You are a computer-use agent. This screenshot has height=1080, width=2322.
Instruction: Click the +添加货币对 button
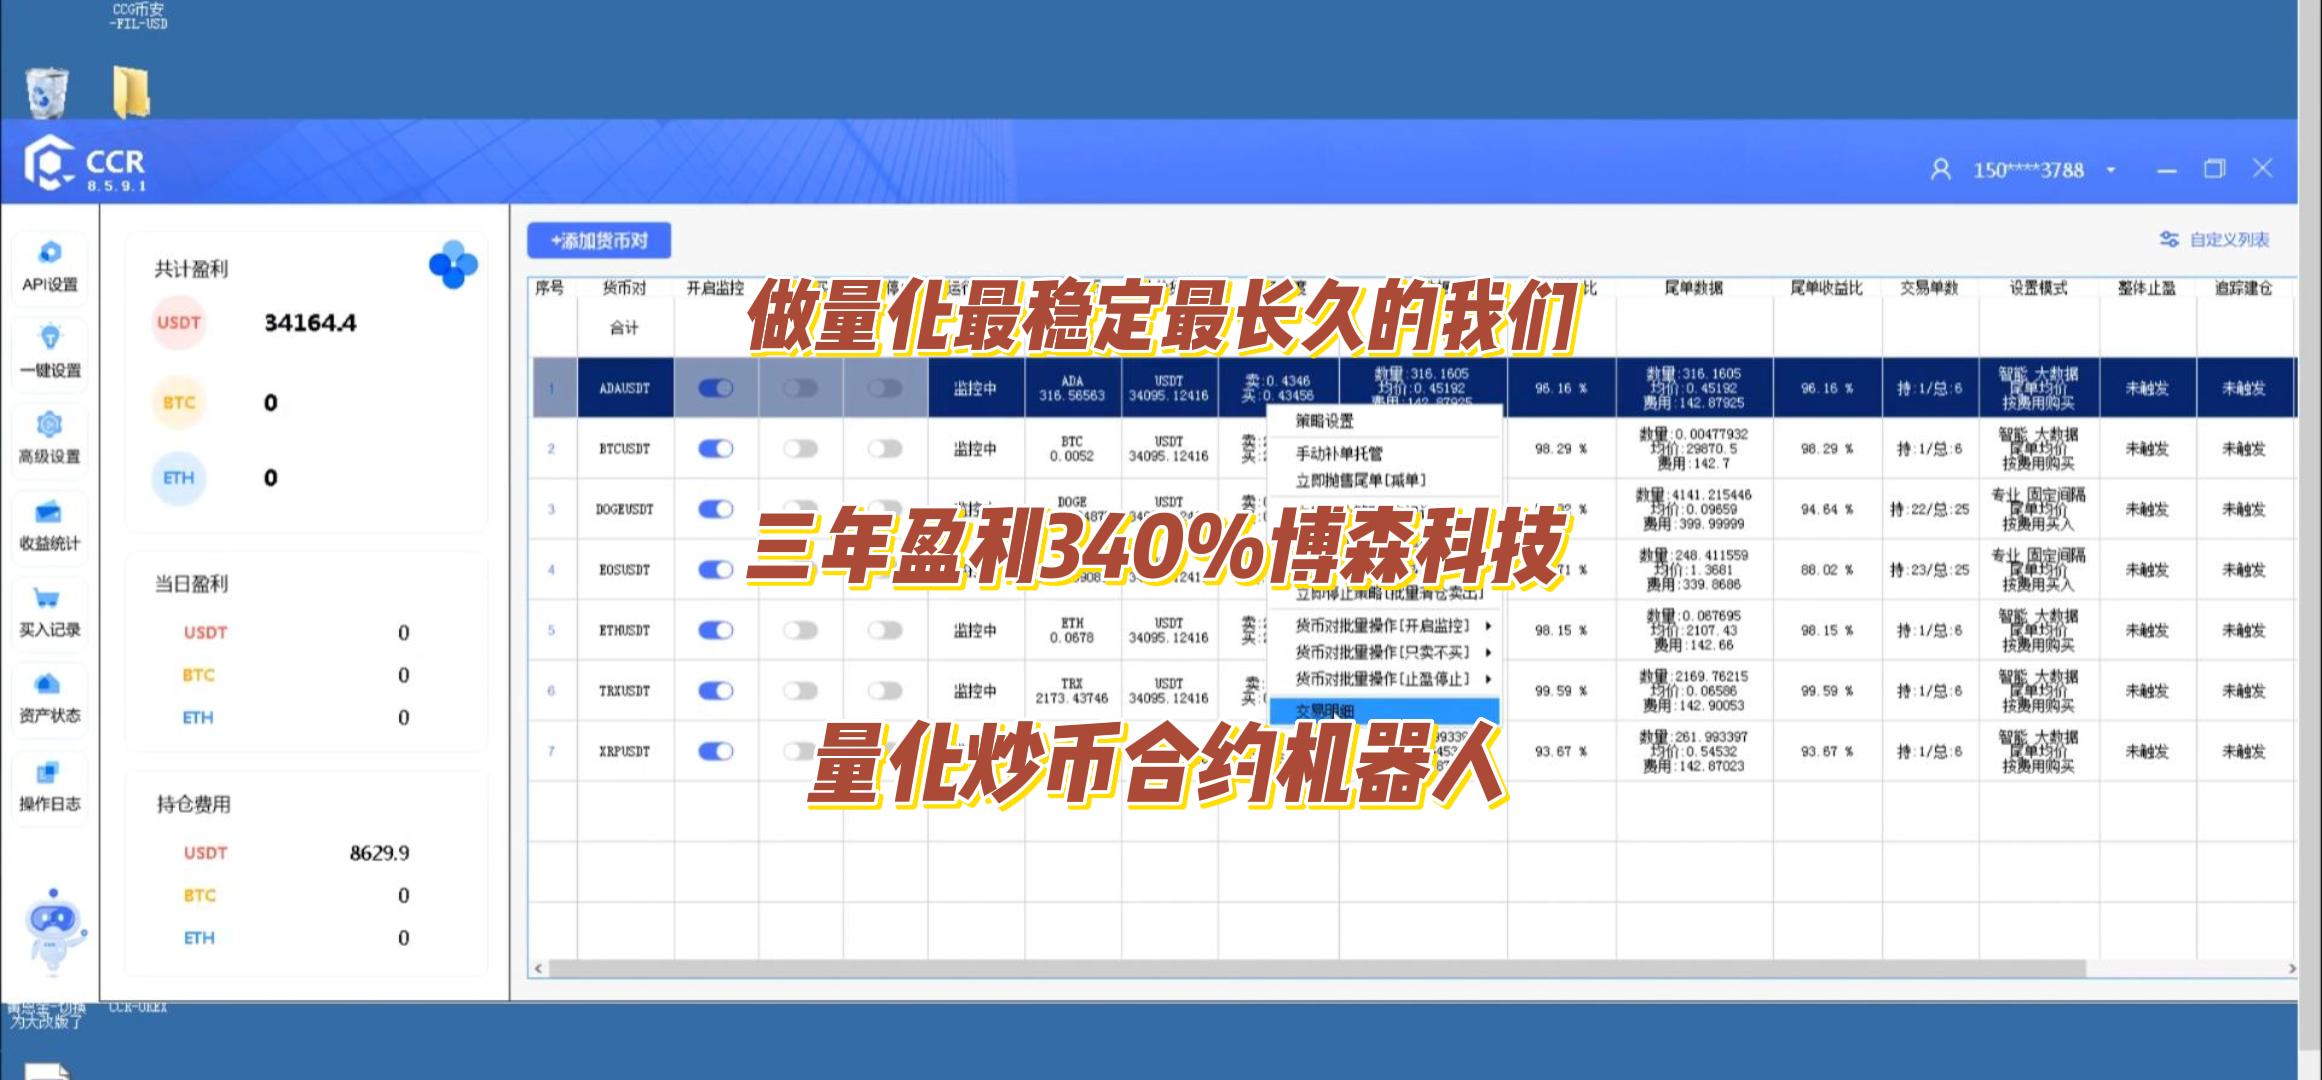pyautogui.click(x=599, y=241)
